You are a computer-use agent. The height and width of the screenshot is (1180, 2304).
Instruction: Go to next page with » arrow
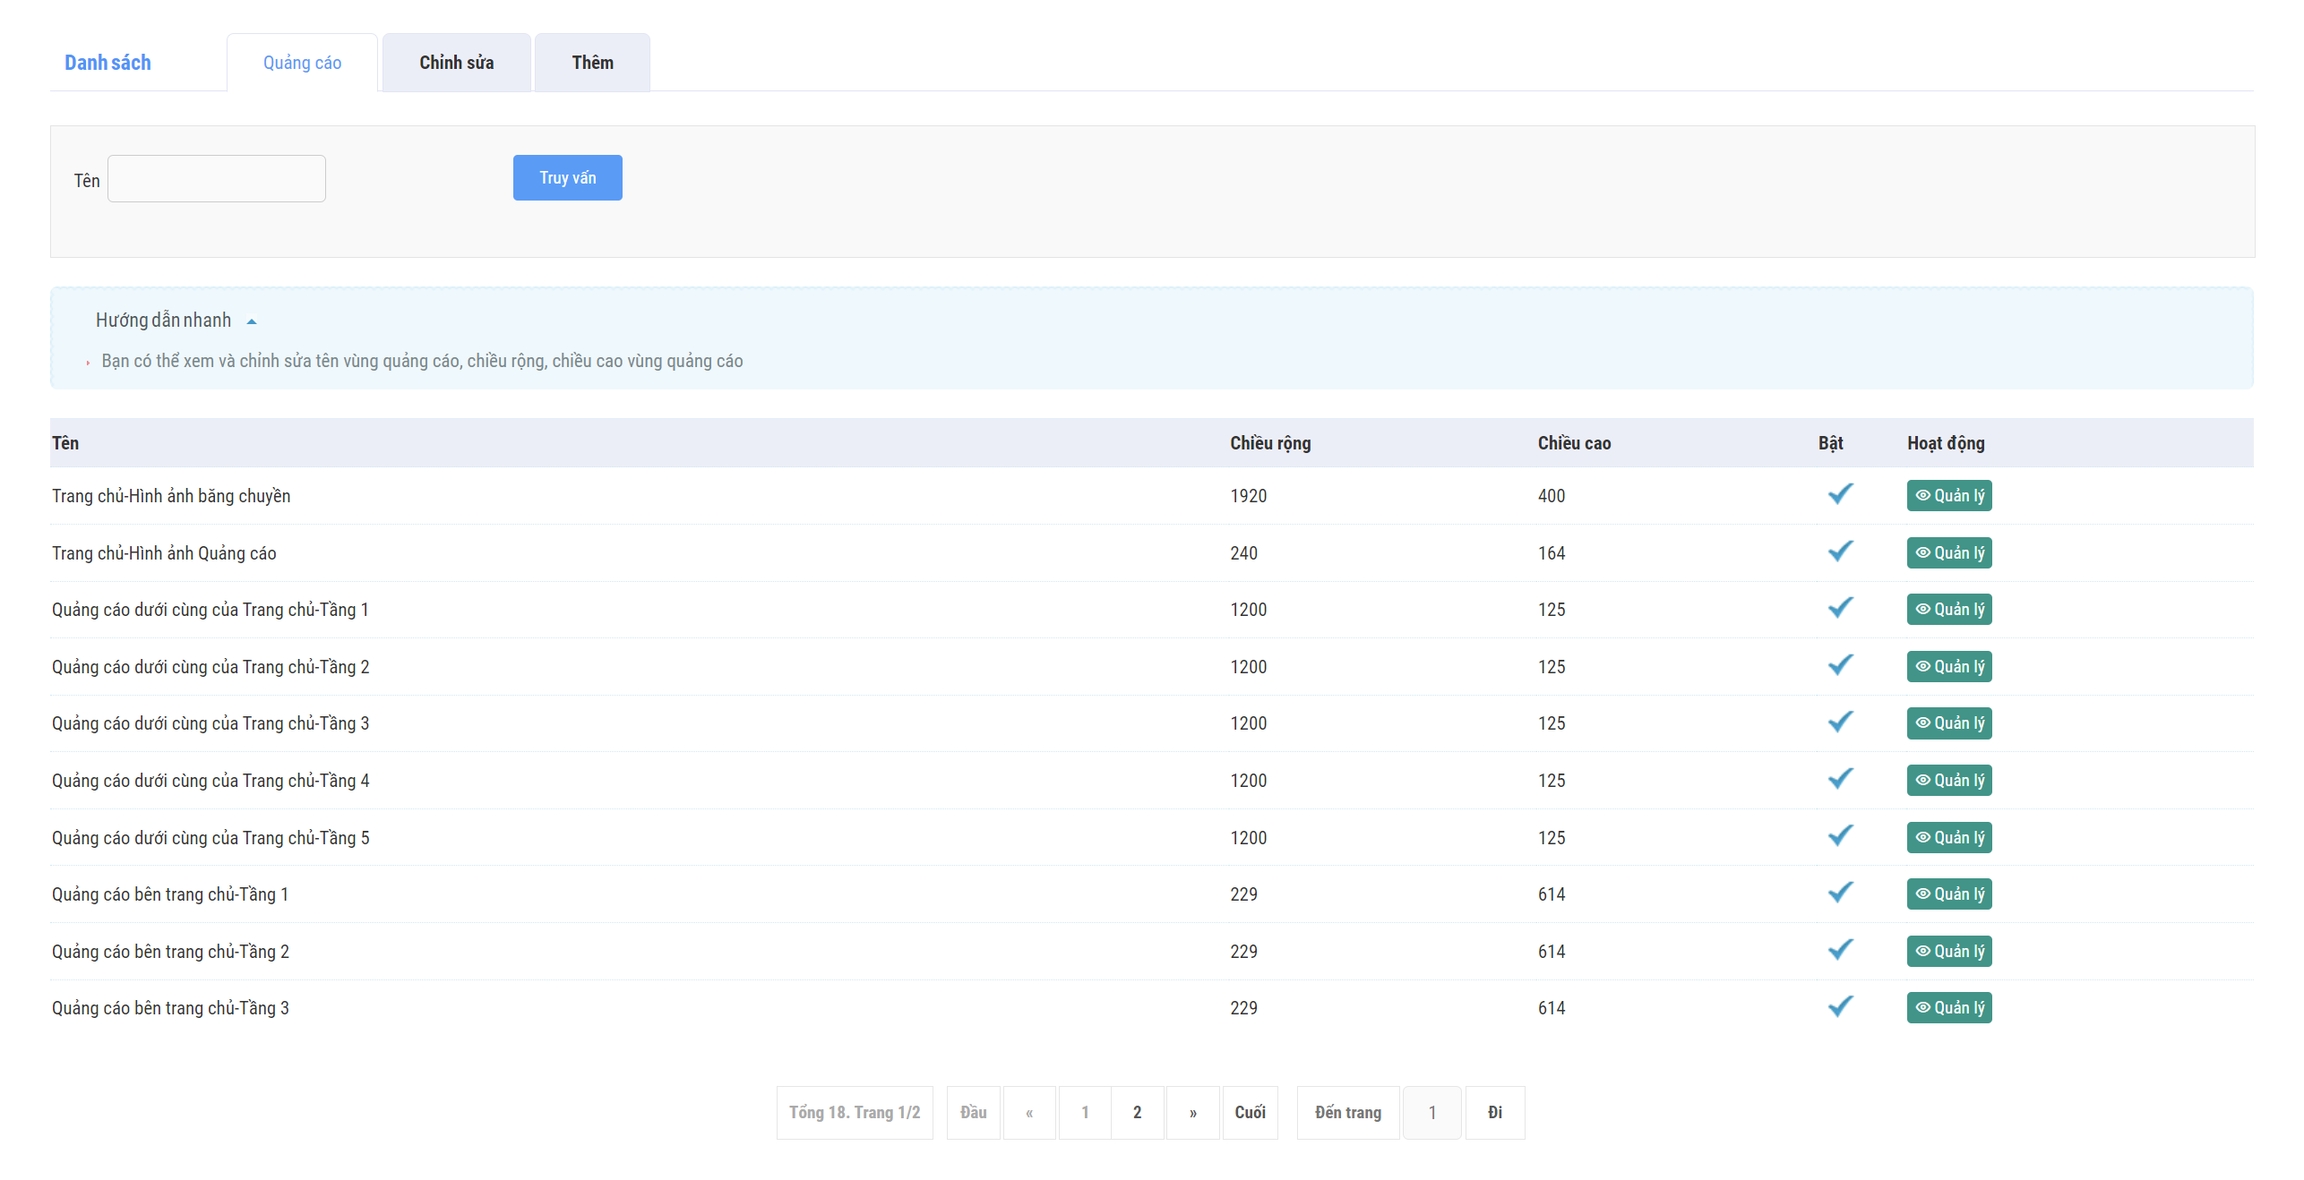[x=1192, y=1113]
